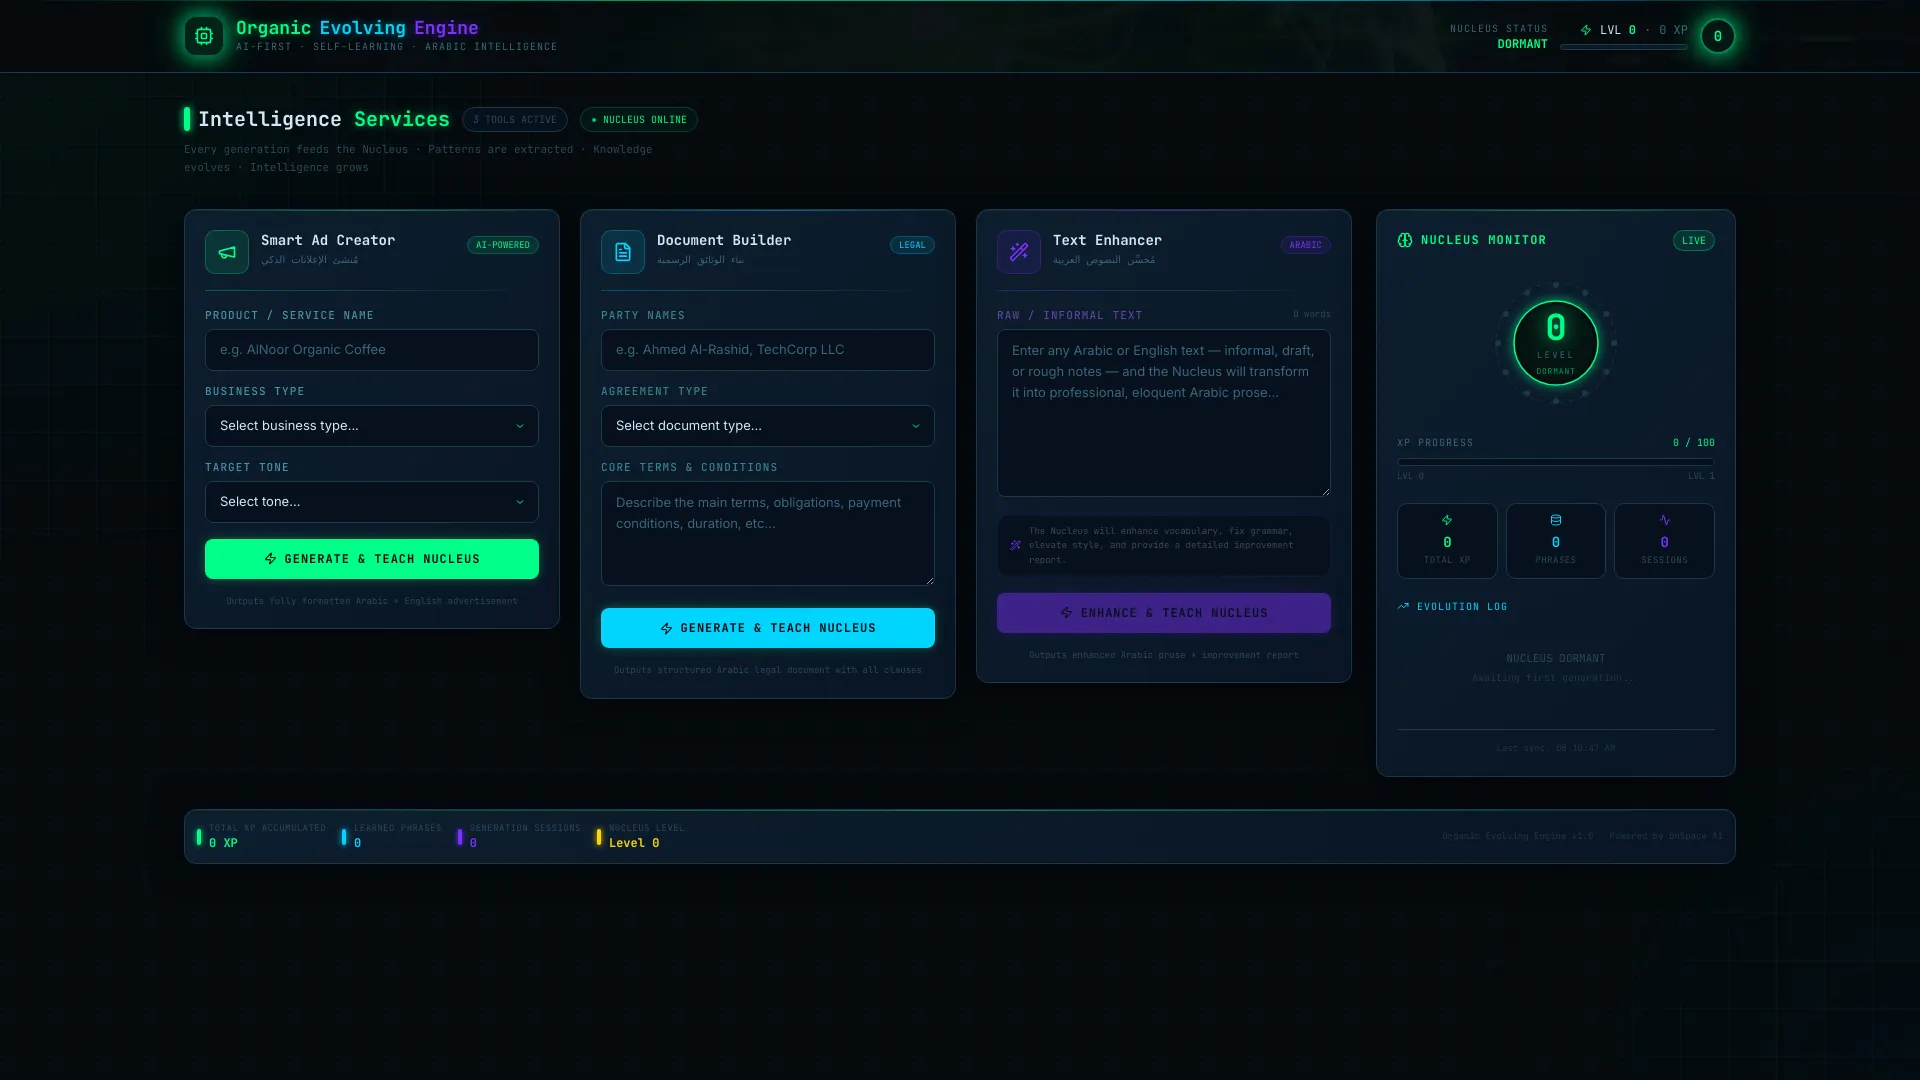This screenshot has height=1080, width=1920.
Task: Click the Evolution Log trend icon
Action: [x=1403, y=606]
